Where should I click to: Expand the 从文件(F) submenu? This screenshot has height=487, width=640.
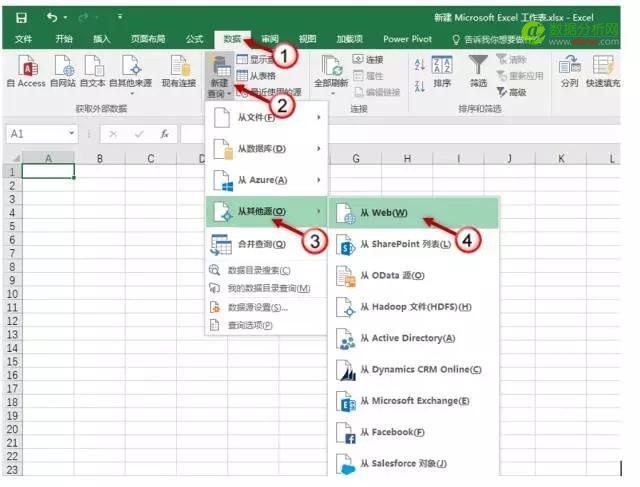[x=267, y=118]
